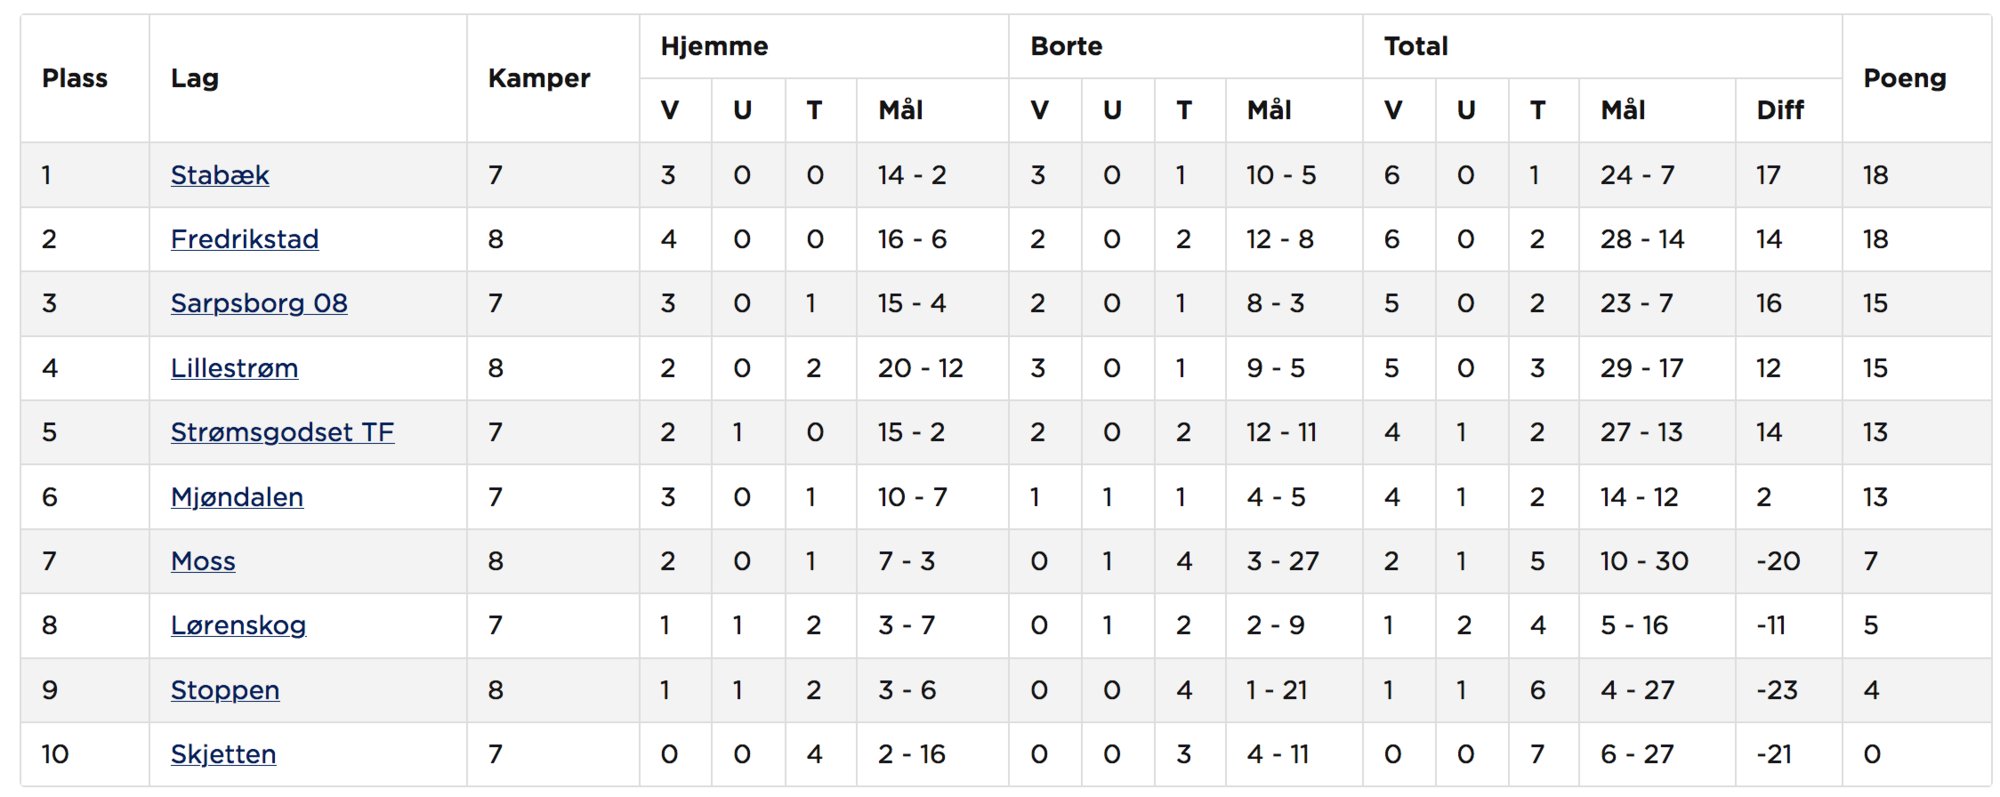Open the Mjøndalen team link
Screen dimensions: 2000x797
tap(237, 497)
